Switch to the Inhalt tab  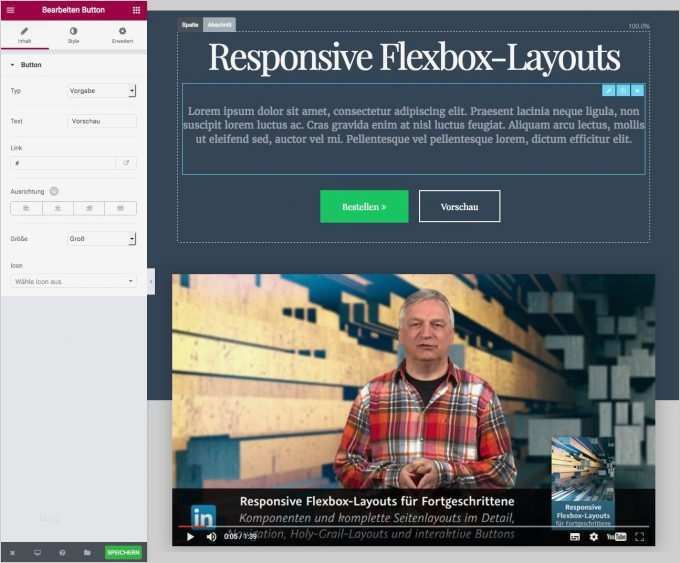[x=24, y=35]
